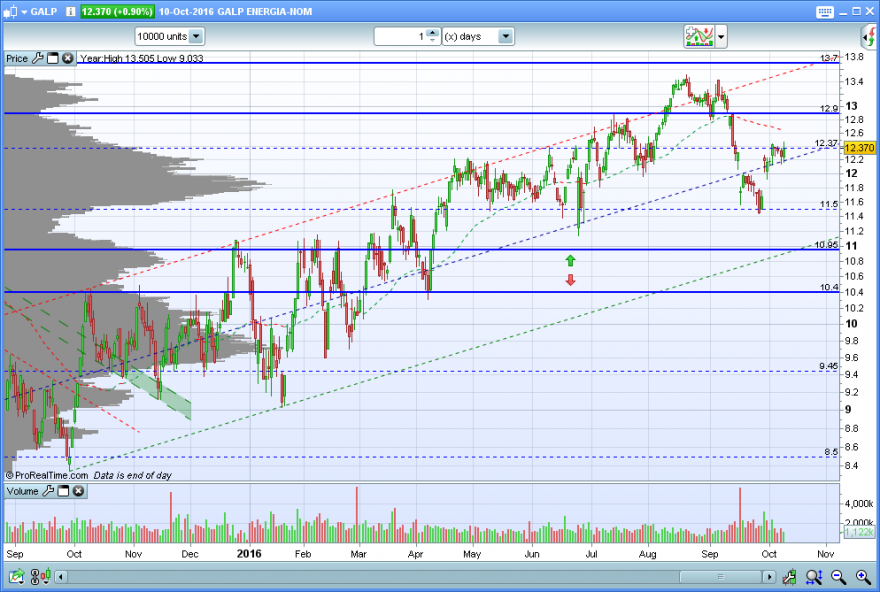The height and width of the screenshot is (592, 880).
Task: Click the GALP ticker name
Action: 43,11
